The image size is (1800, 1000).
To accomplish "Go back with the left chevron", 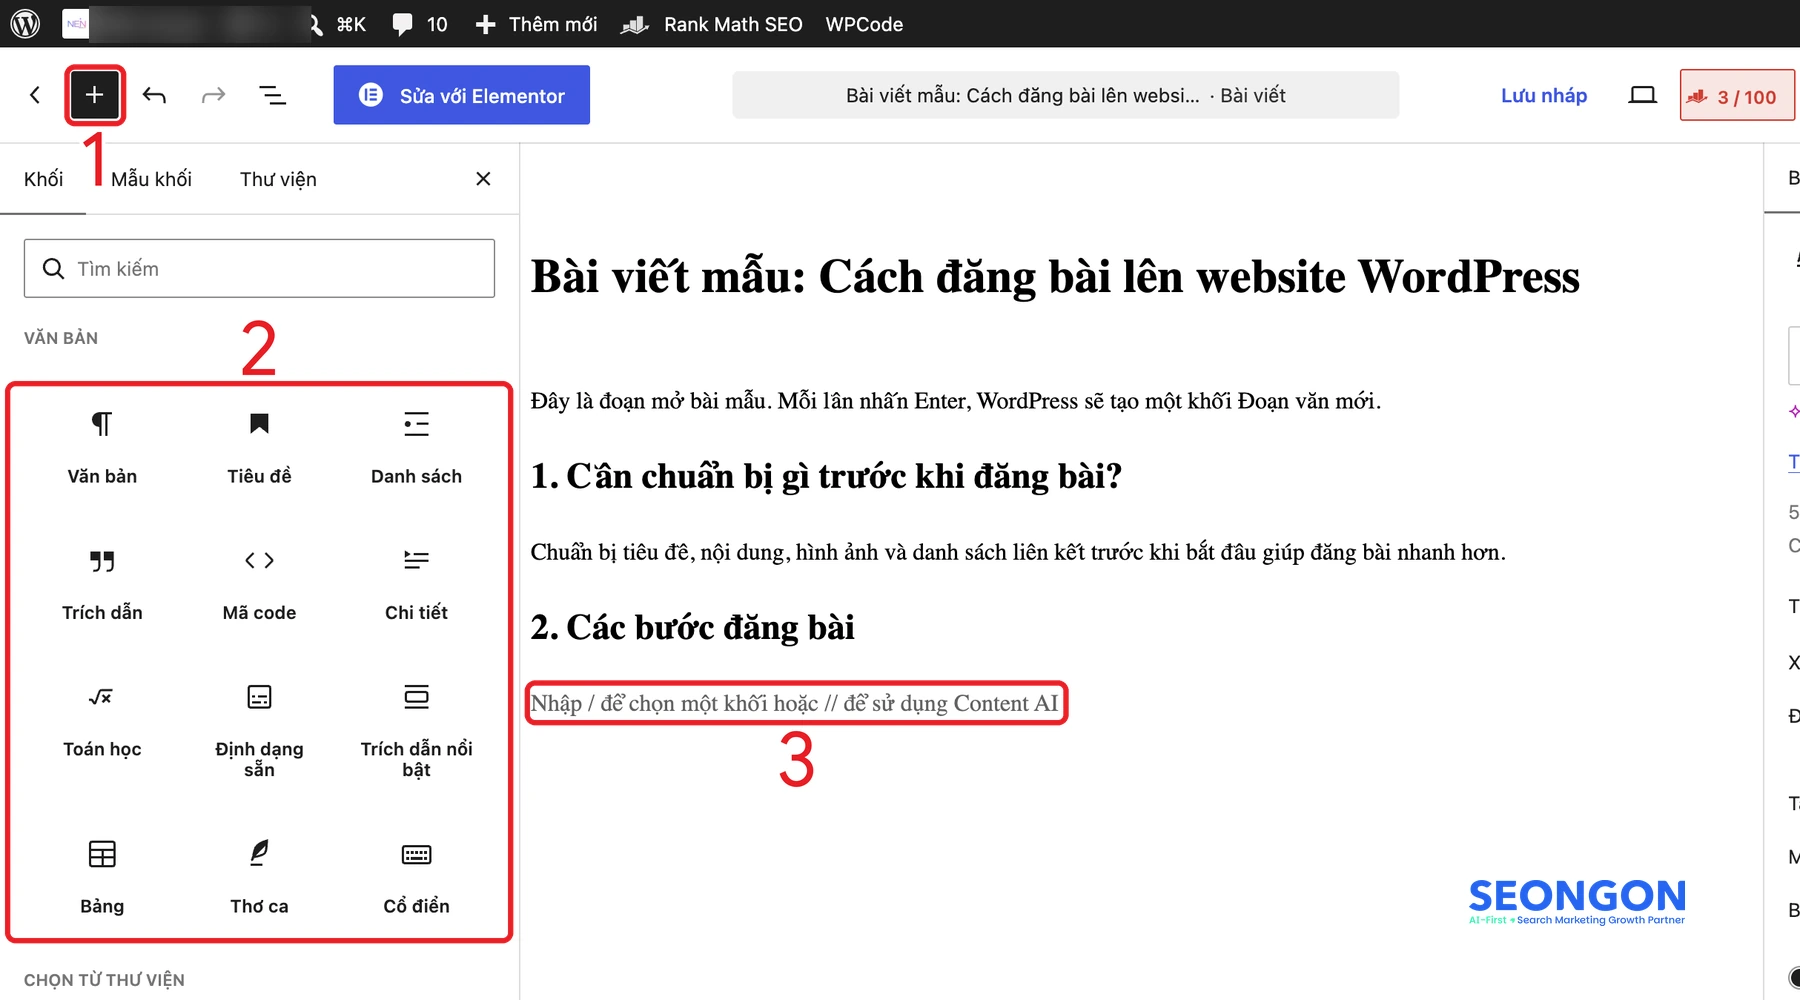I will click(x=35, y=95).
